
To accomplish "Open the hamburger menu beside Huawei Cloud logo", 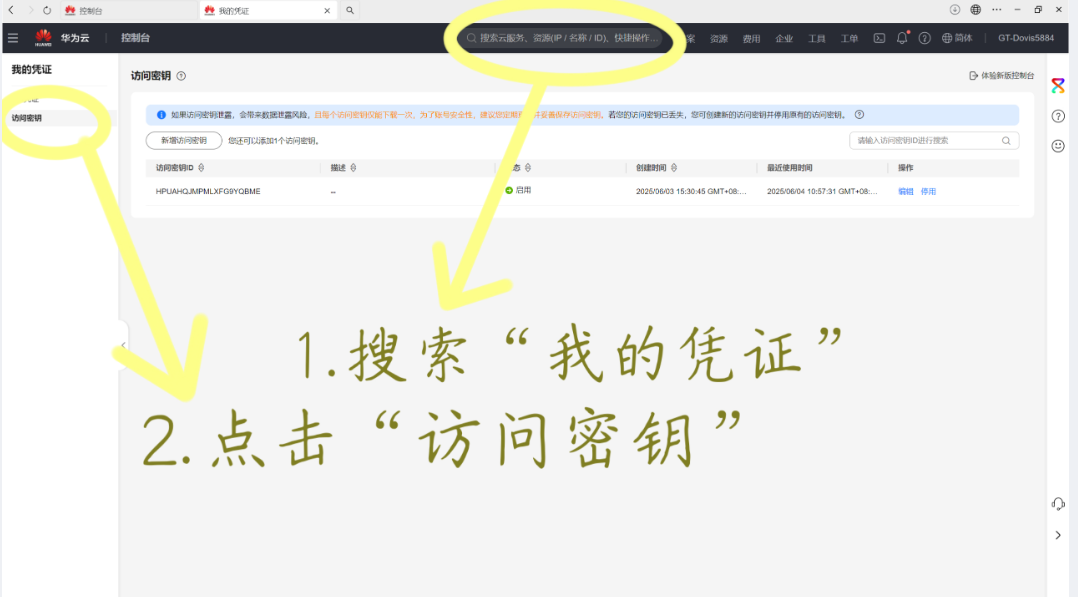I will pyautogui.click(x=13, y=38).
